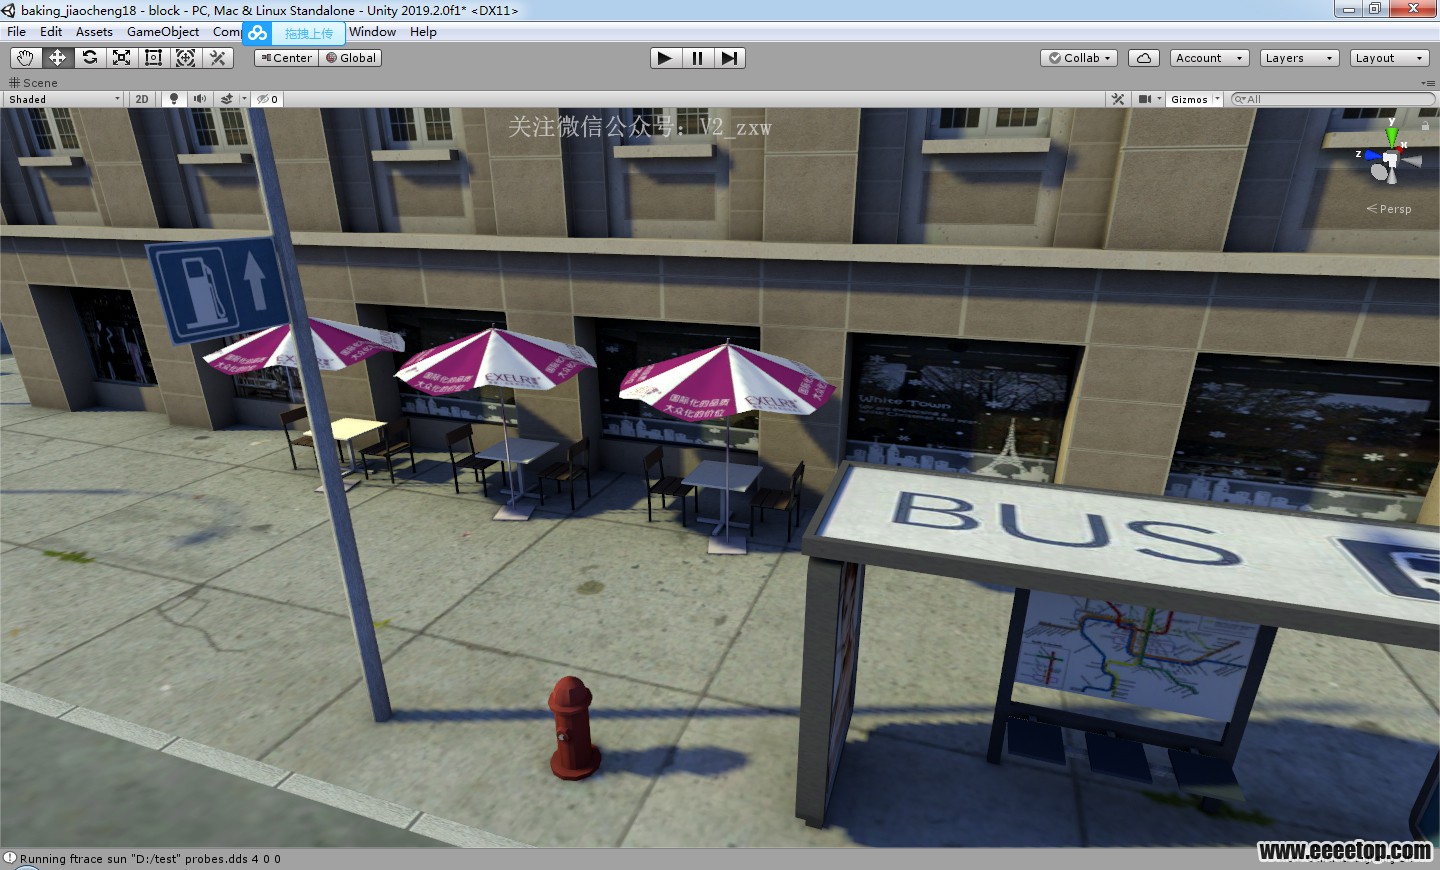Screen dimensions: 1440x870
Task: Open the GameObject menu
Action: 163,32
